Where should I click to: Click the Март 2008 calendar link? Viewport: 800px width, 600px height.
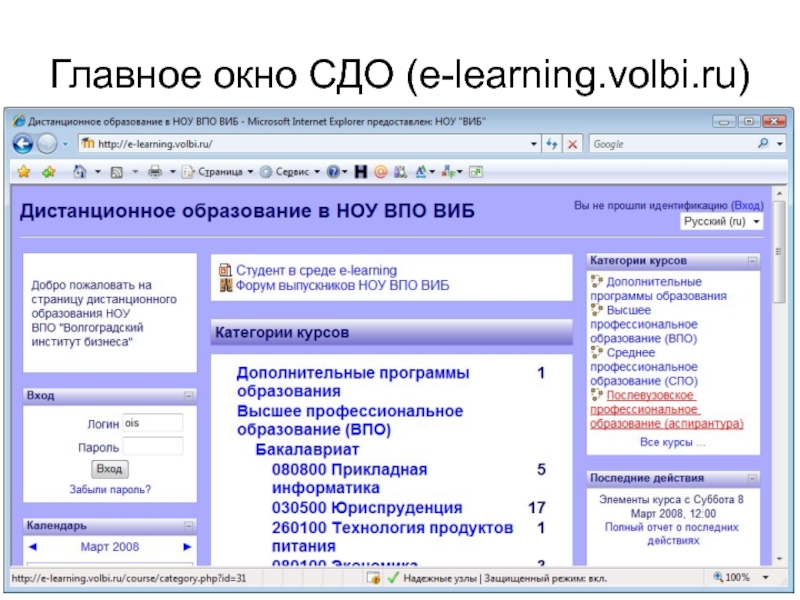click(x=110, y=547)
